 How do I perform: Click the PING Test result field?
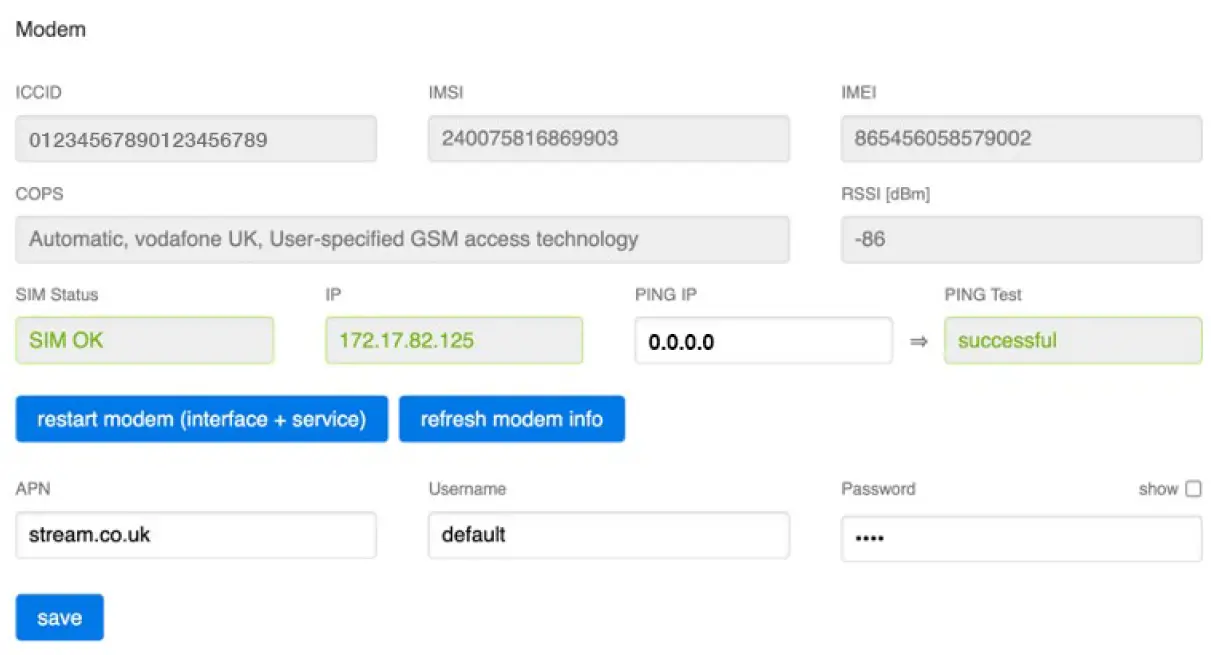pos(1072,341)
